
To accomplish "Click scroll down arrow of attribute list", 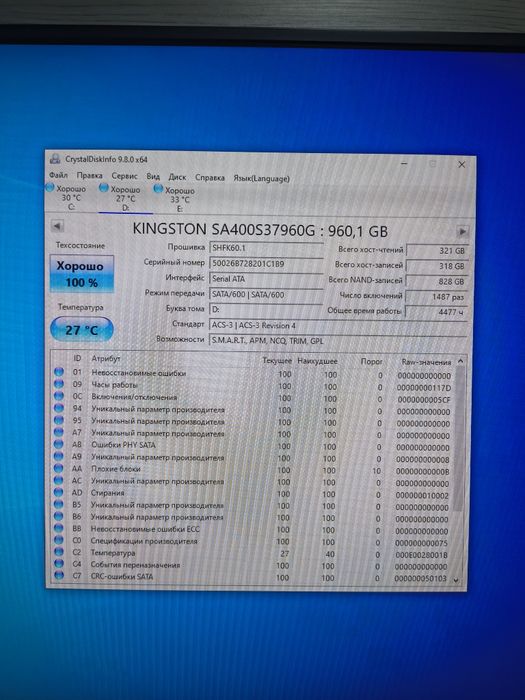I will [x=456, y=580].
